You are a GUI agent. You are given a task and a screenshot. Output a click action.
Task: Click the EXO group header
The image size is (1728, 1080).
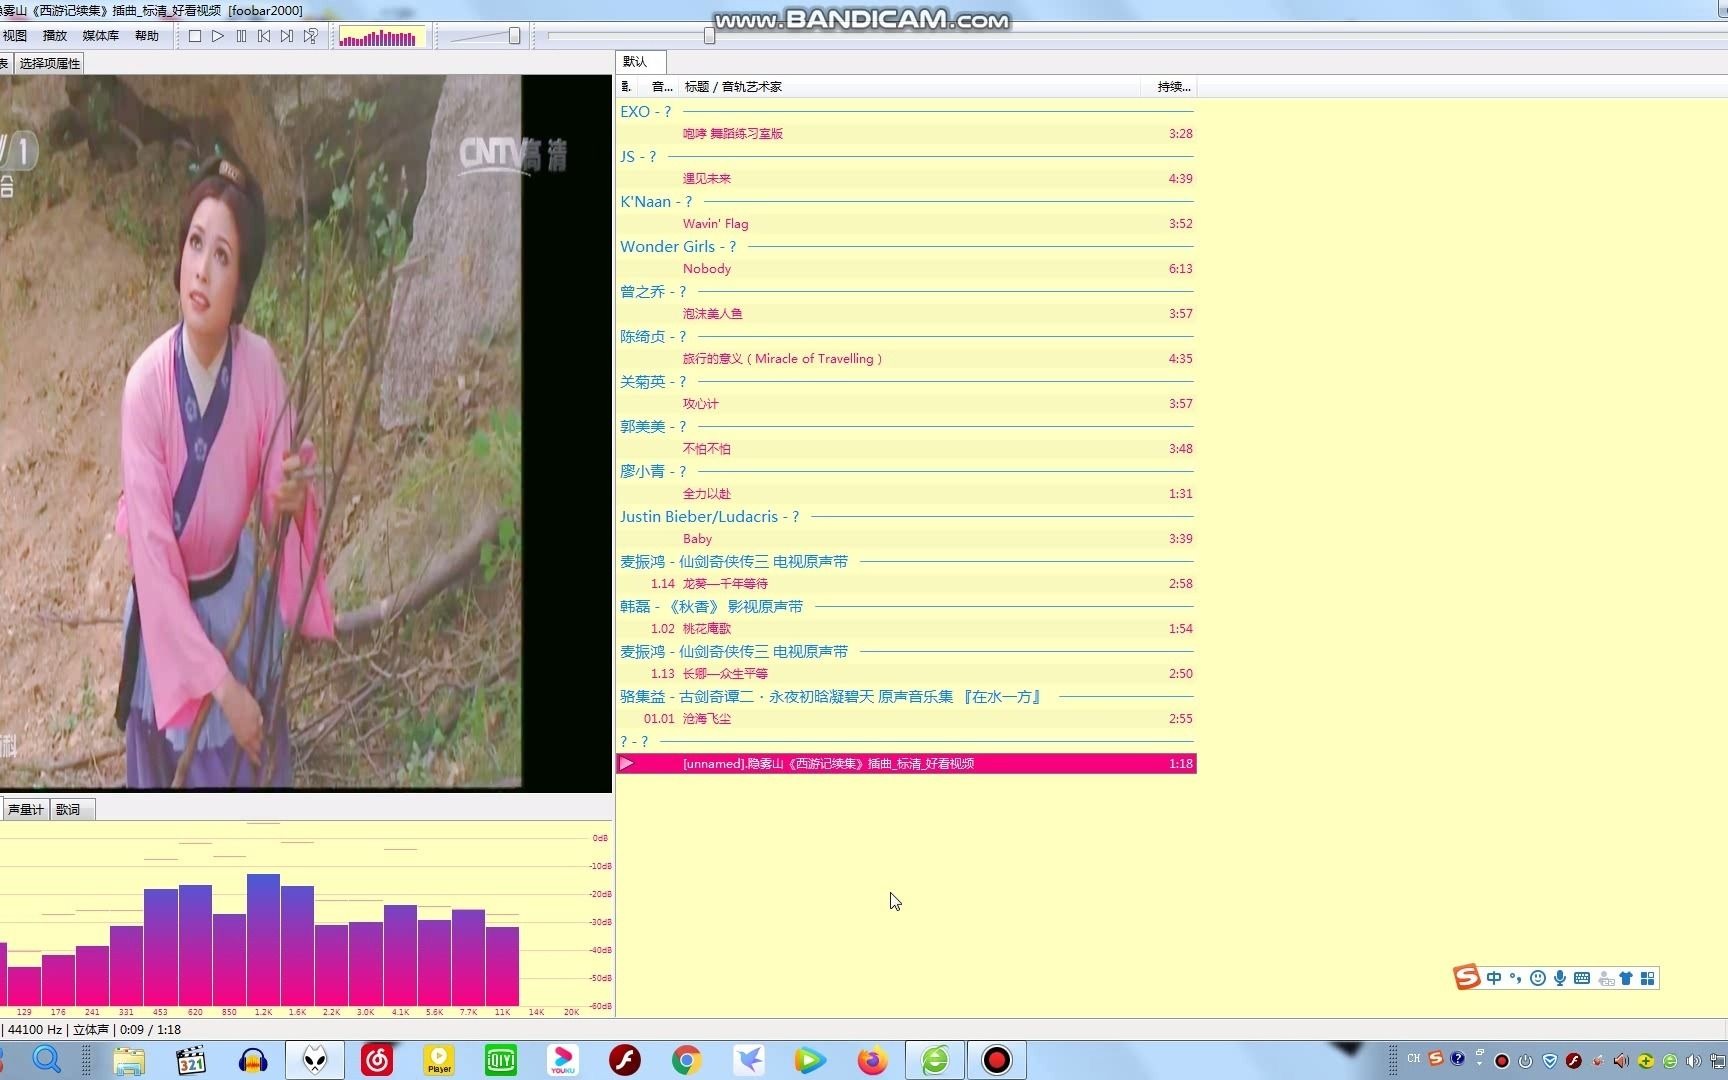(906, 111)
